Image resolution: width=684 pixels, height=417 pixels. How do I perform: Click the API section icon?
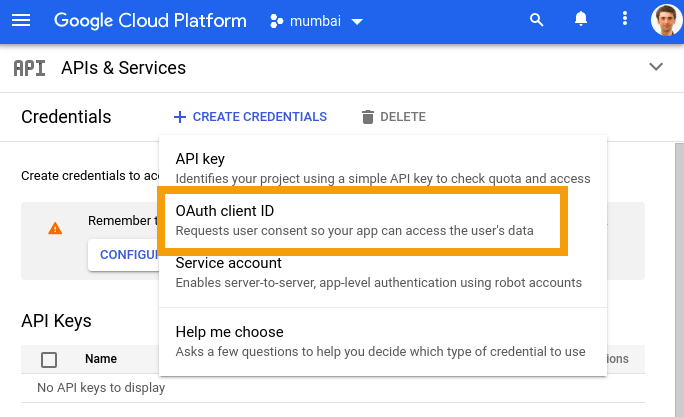point(29,68)
